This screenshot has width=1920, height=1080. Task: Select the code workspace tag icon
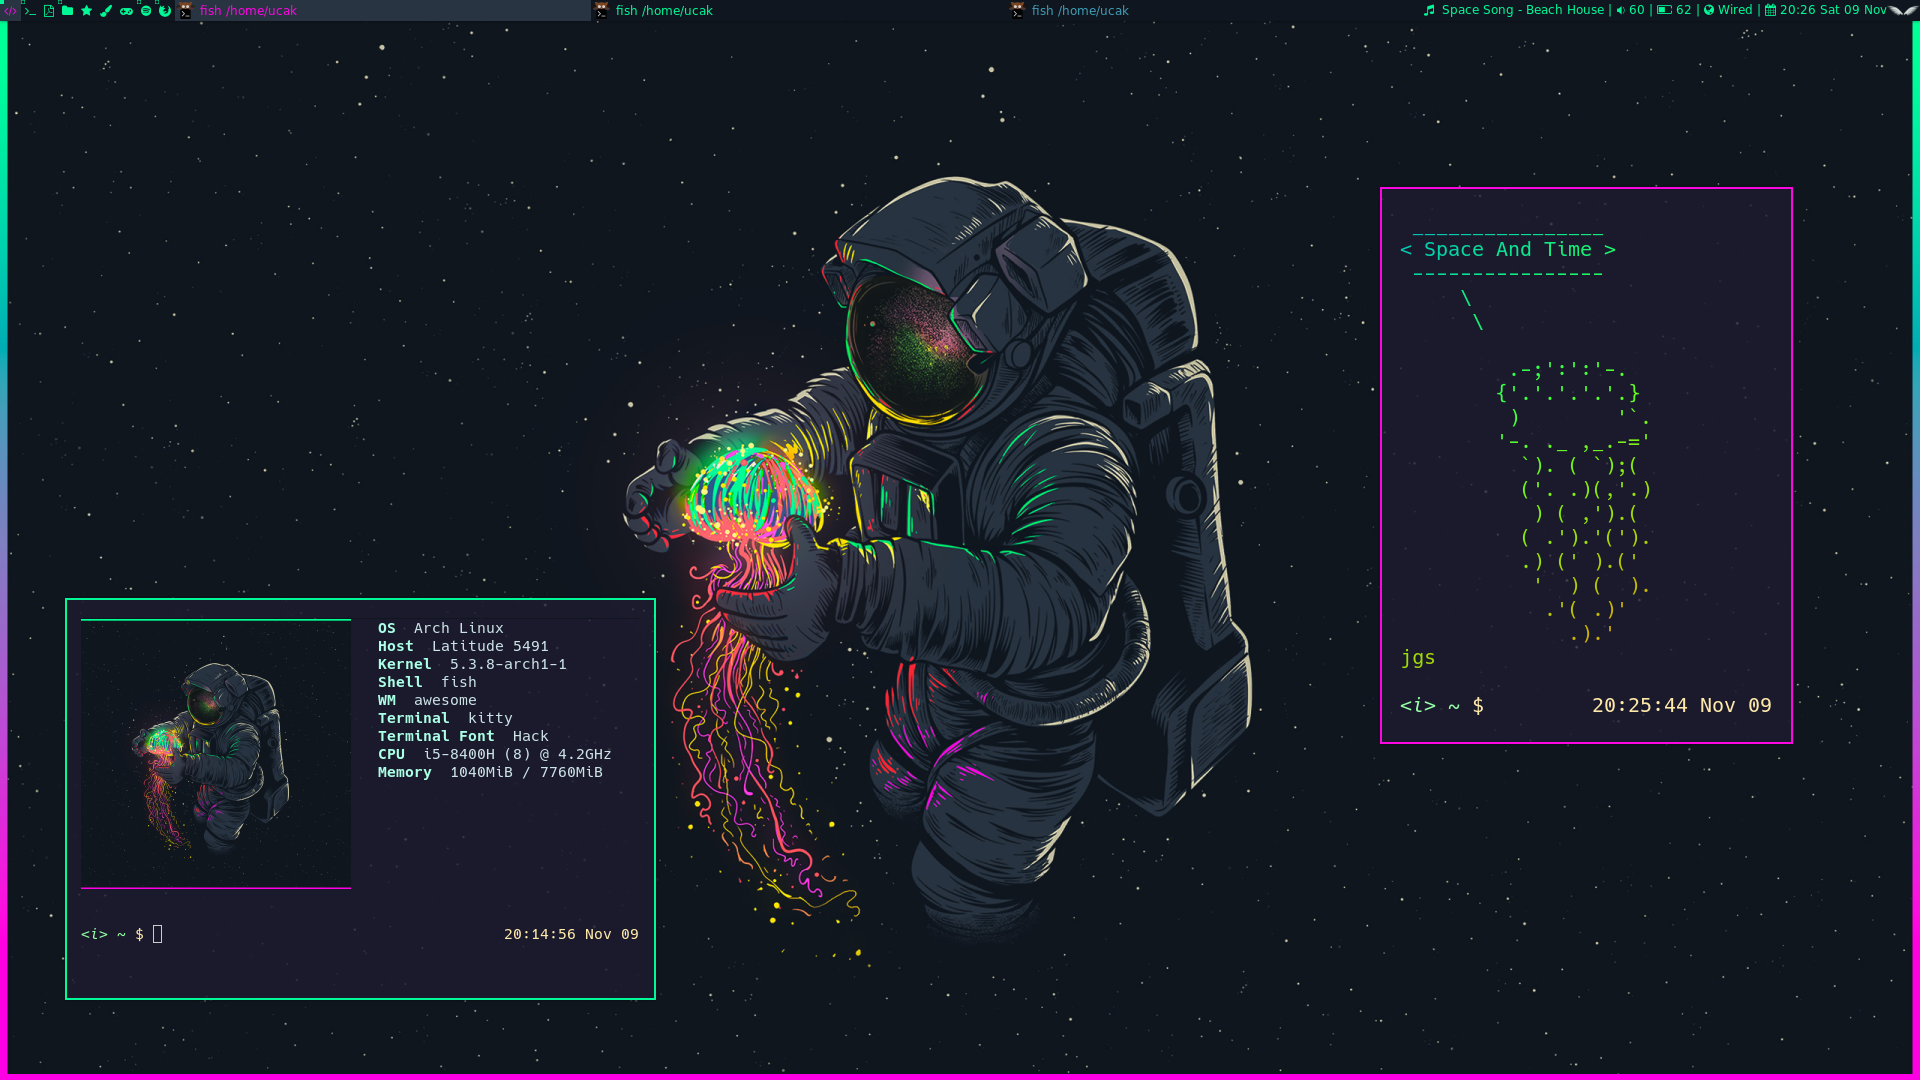click(x=10, y=11)
